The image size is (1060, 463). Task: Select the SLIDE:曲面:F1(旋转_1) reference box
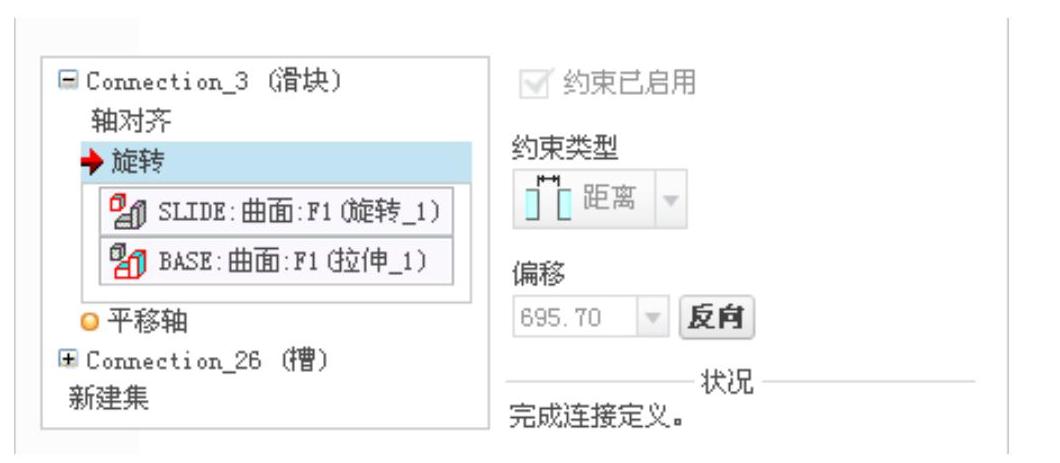(x=276, y=212)
